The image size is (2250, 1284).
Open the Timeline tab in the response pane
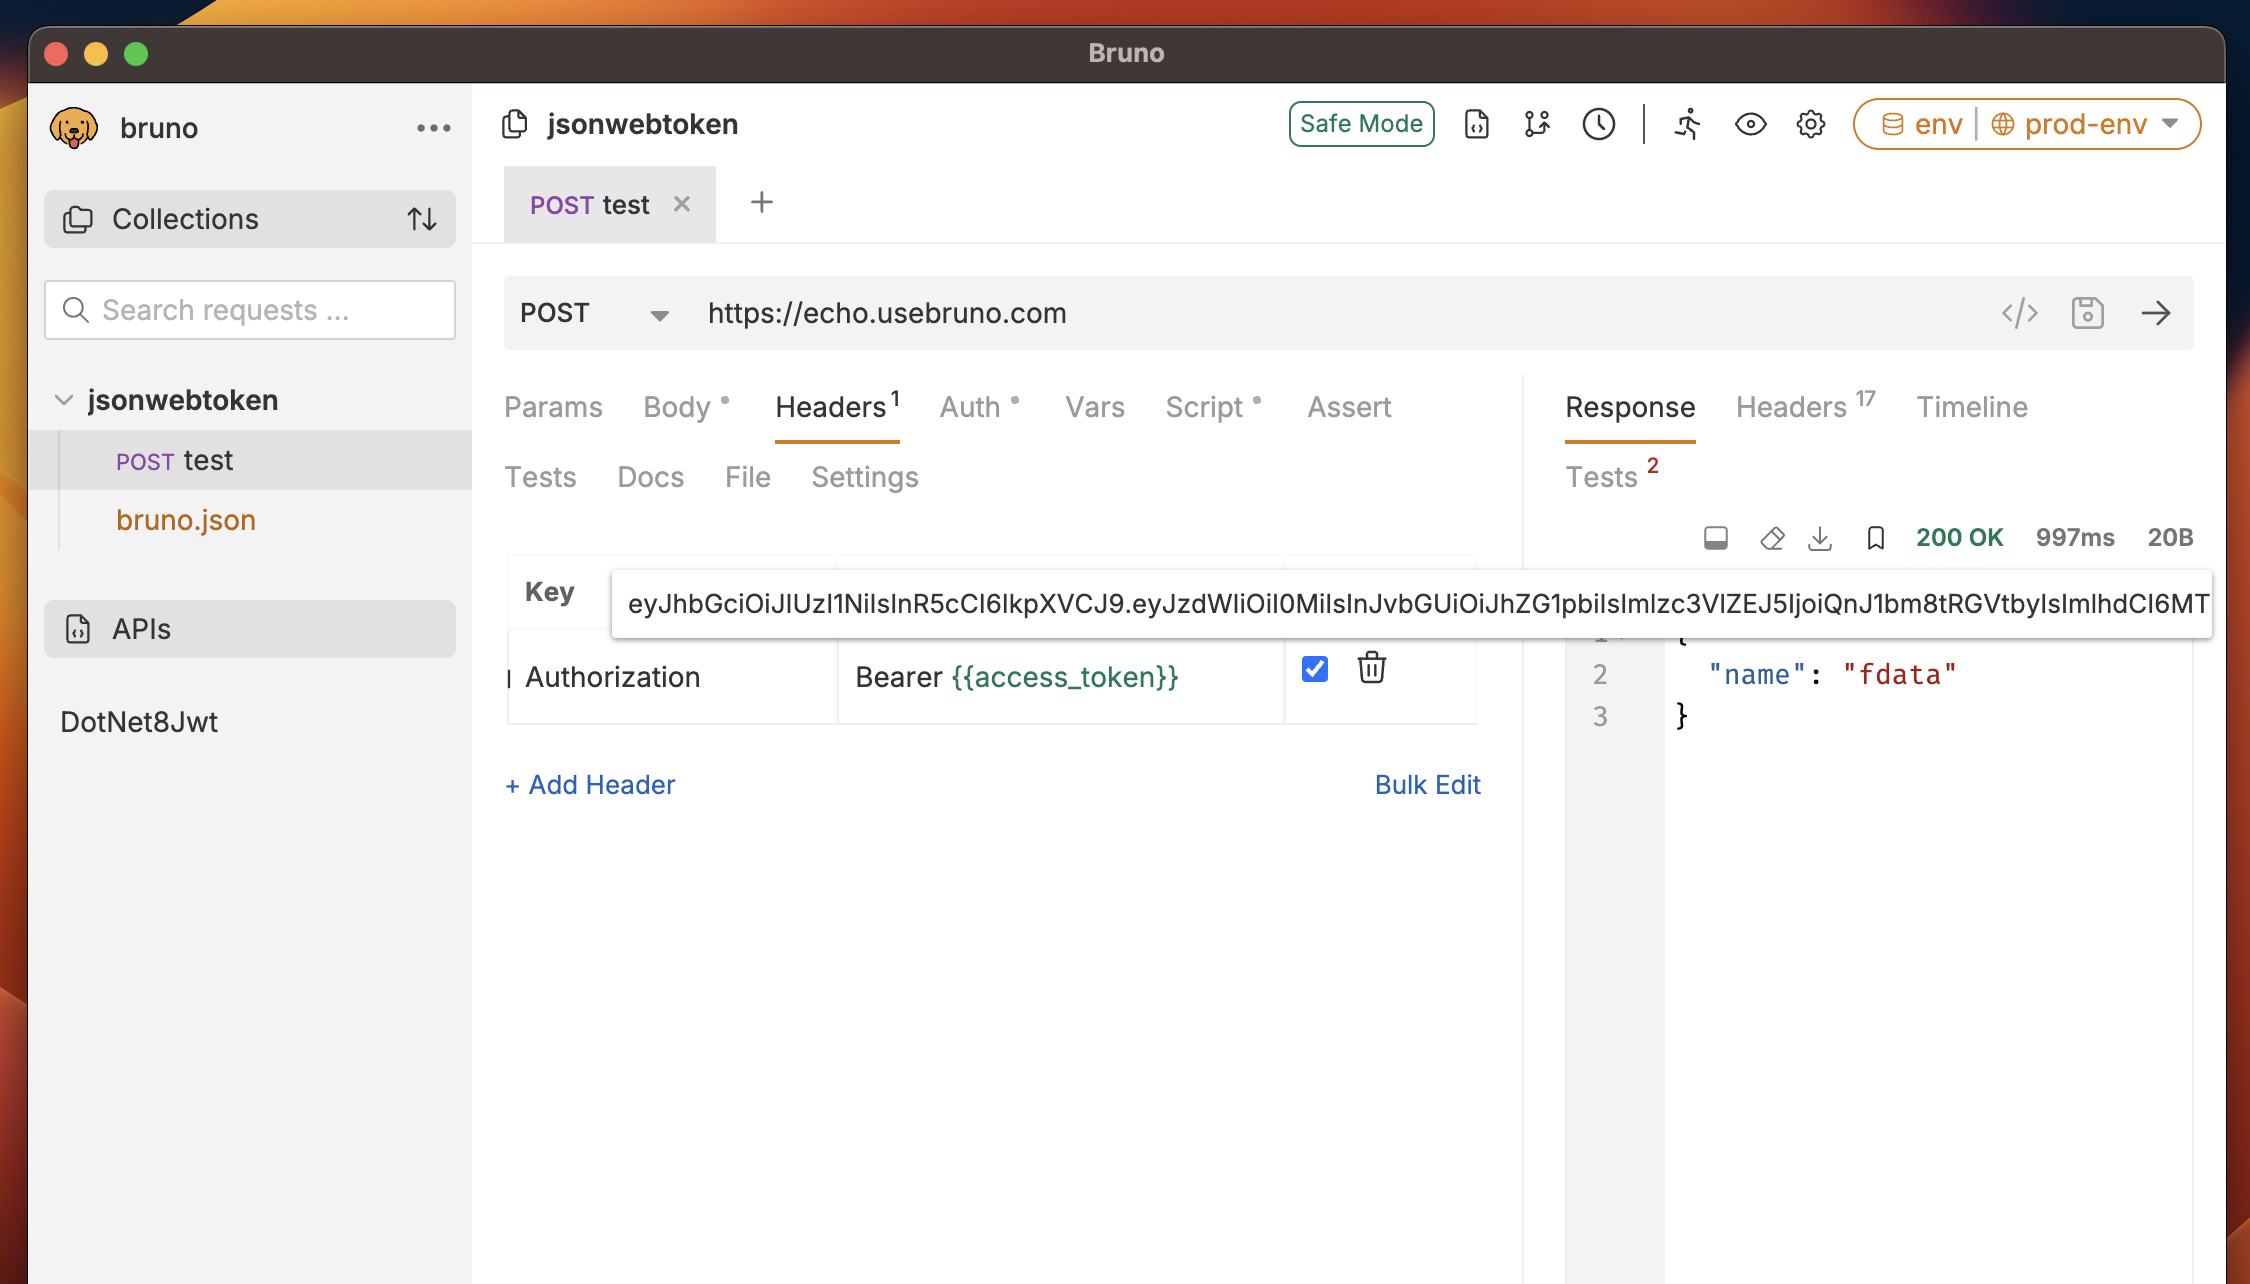point(1971,407)
